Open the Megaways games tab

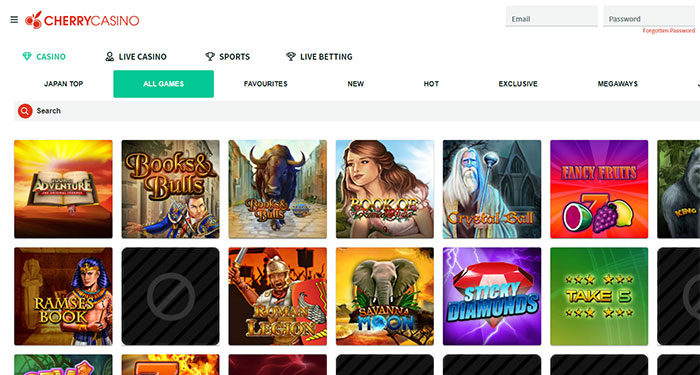(x=618, y=84)
